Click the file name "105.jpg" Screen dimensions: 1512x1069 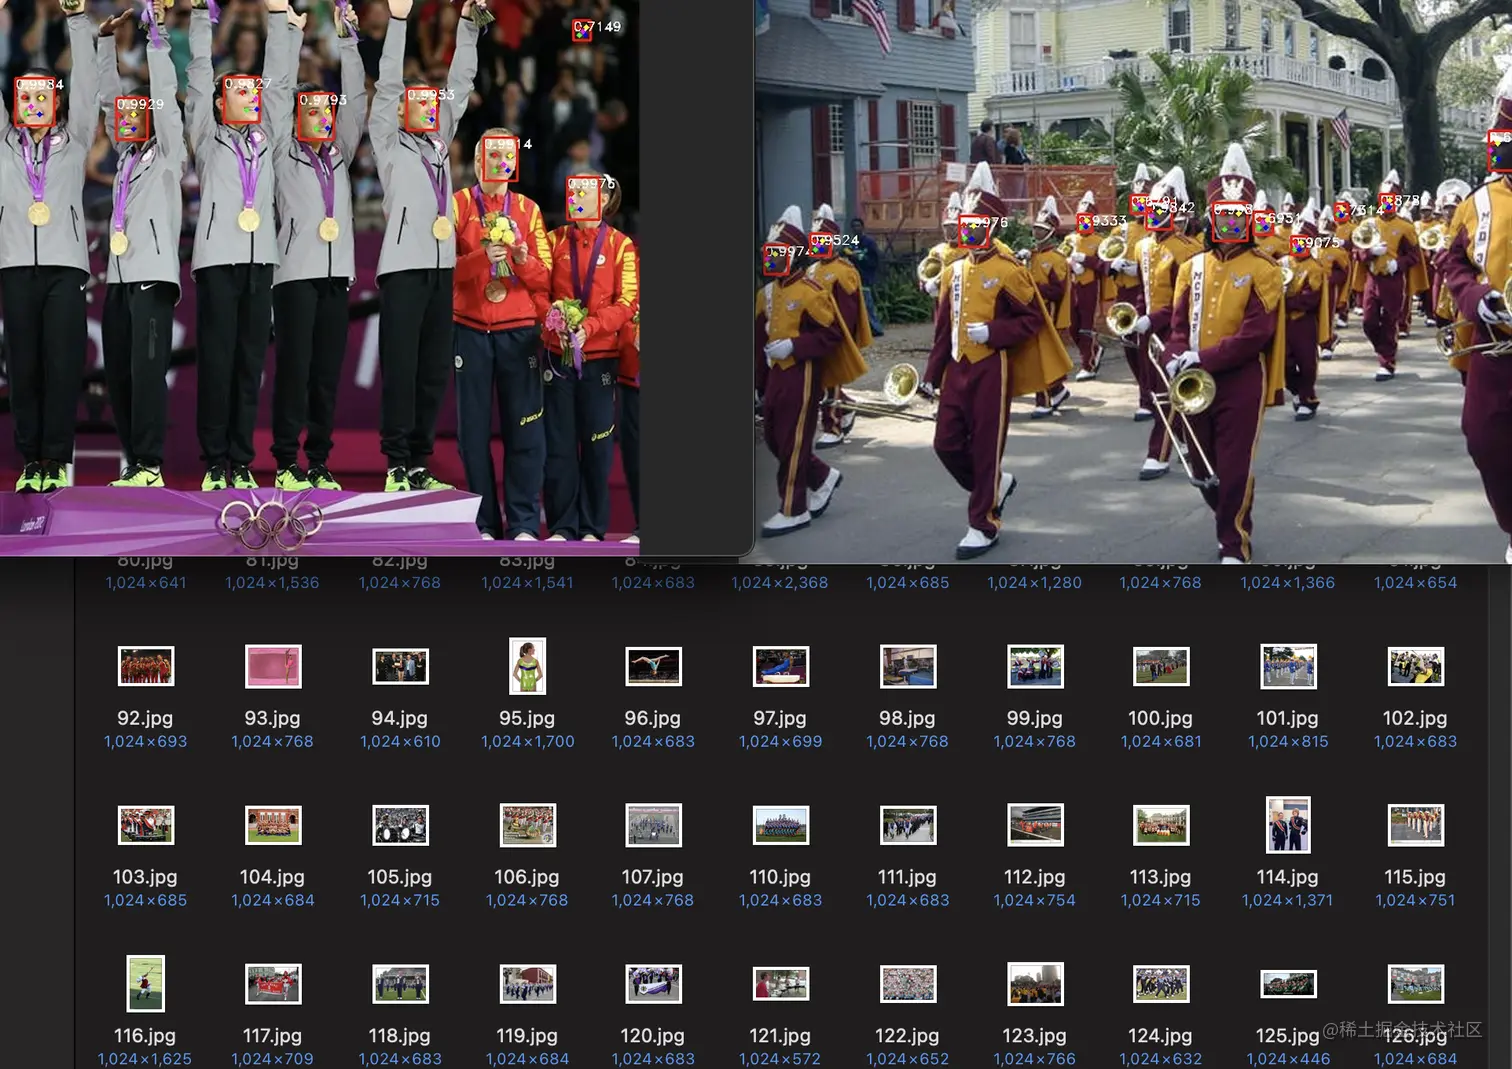[x=400, y=877]
